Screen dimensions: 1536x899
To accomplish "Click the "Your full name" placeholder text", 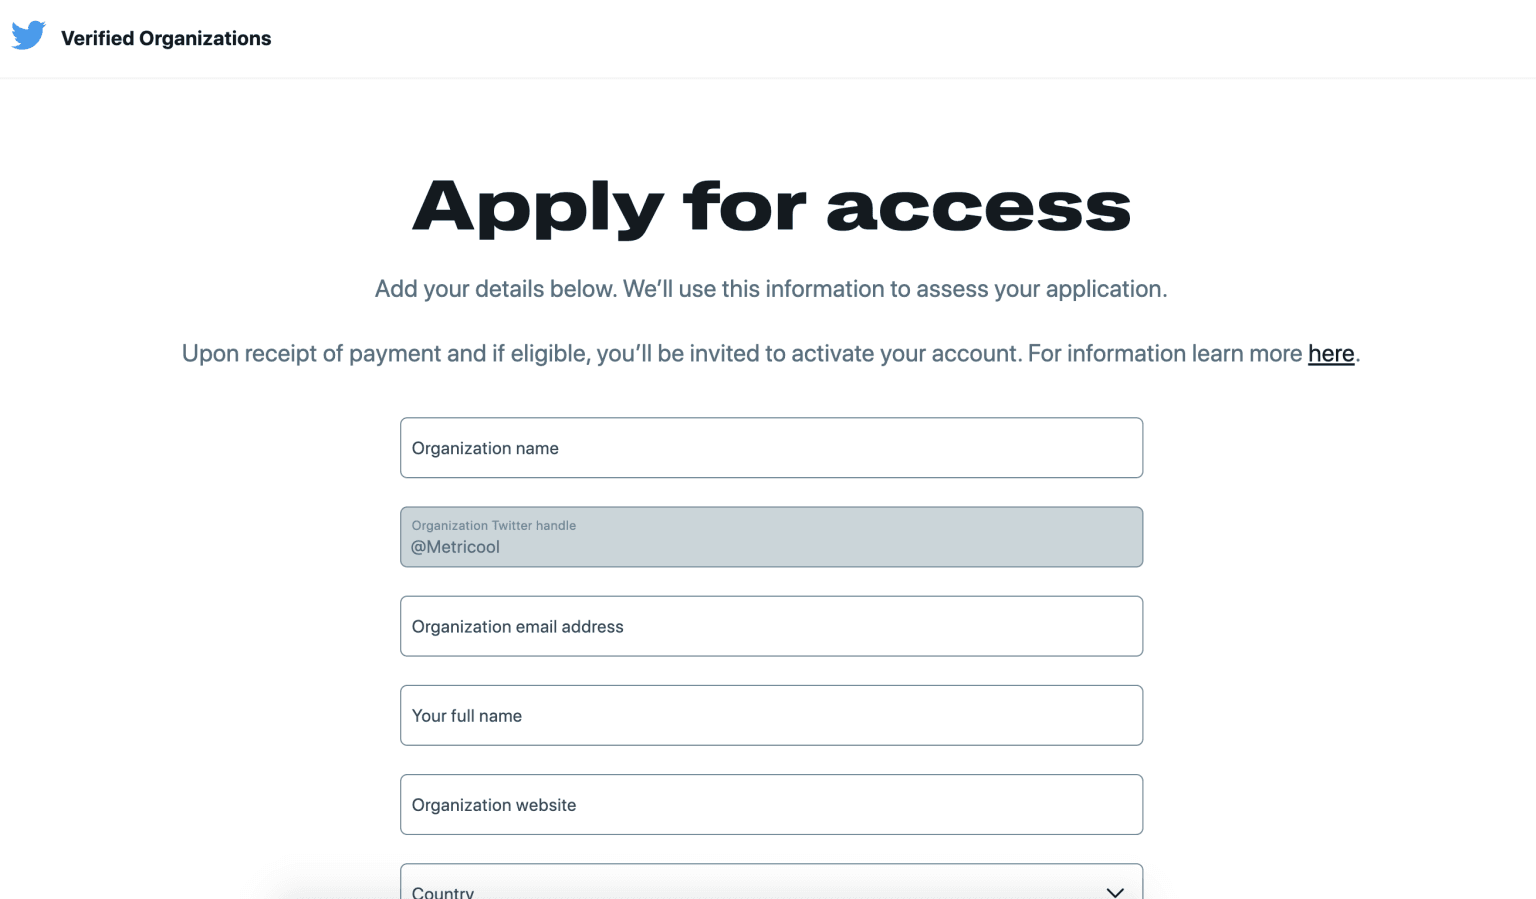I will tap(467, 716).
